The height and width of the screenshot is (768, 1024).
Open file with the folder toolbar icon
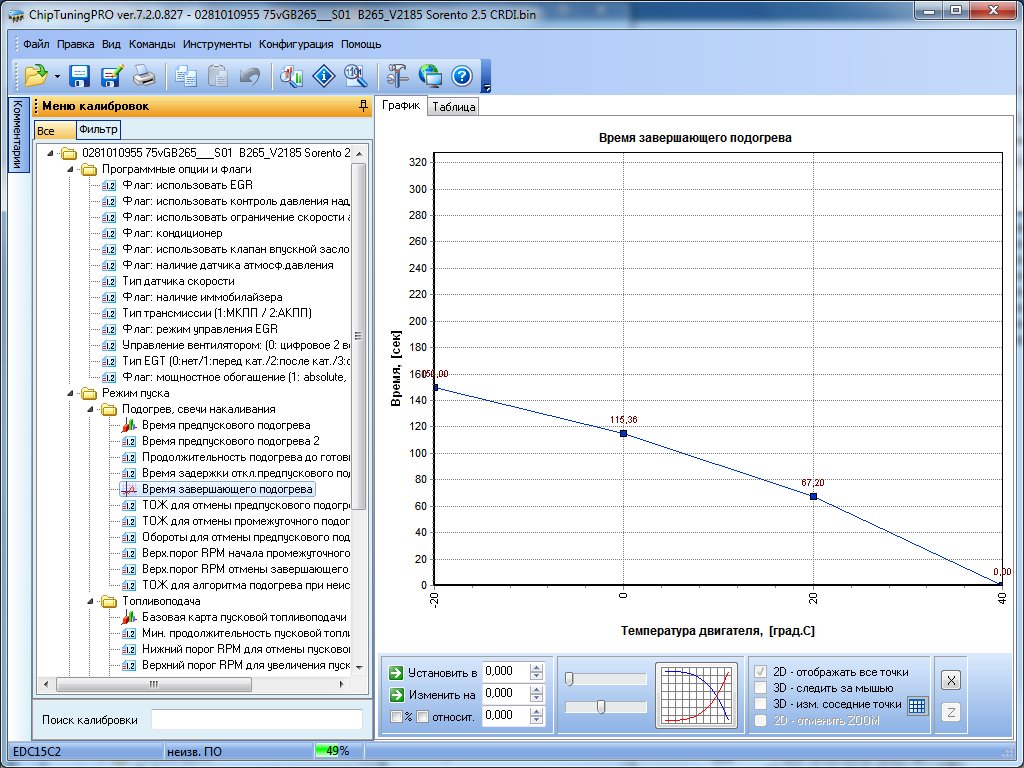[36, 75]
